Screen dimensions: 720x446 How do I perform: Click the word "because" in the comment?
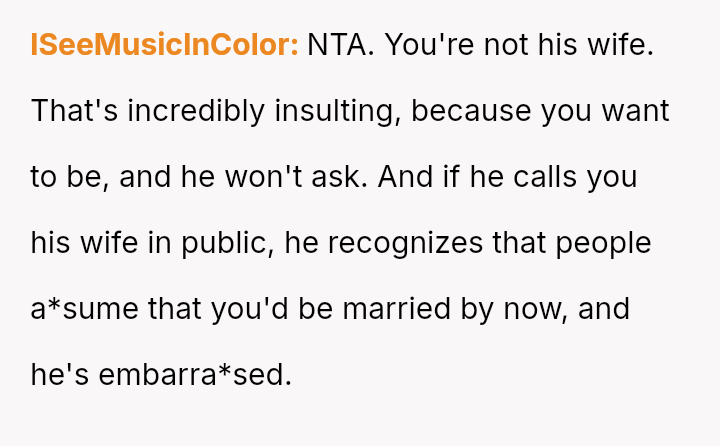470,111
